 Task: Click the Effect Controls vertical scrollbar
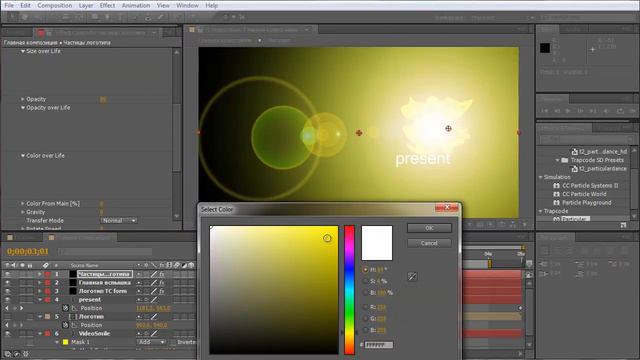(x=177, y=134)
